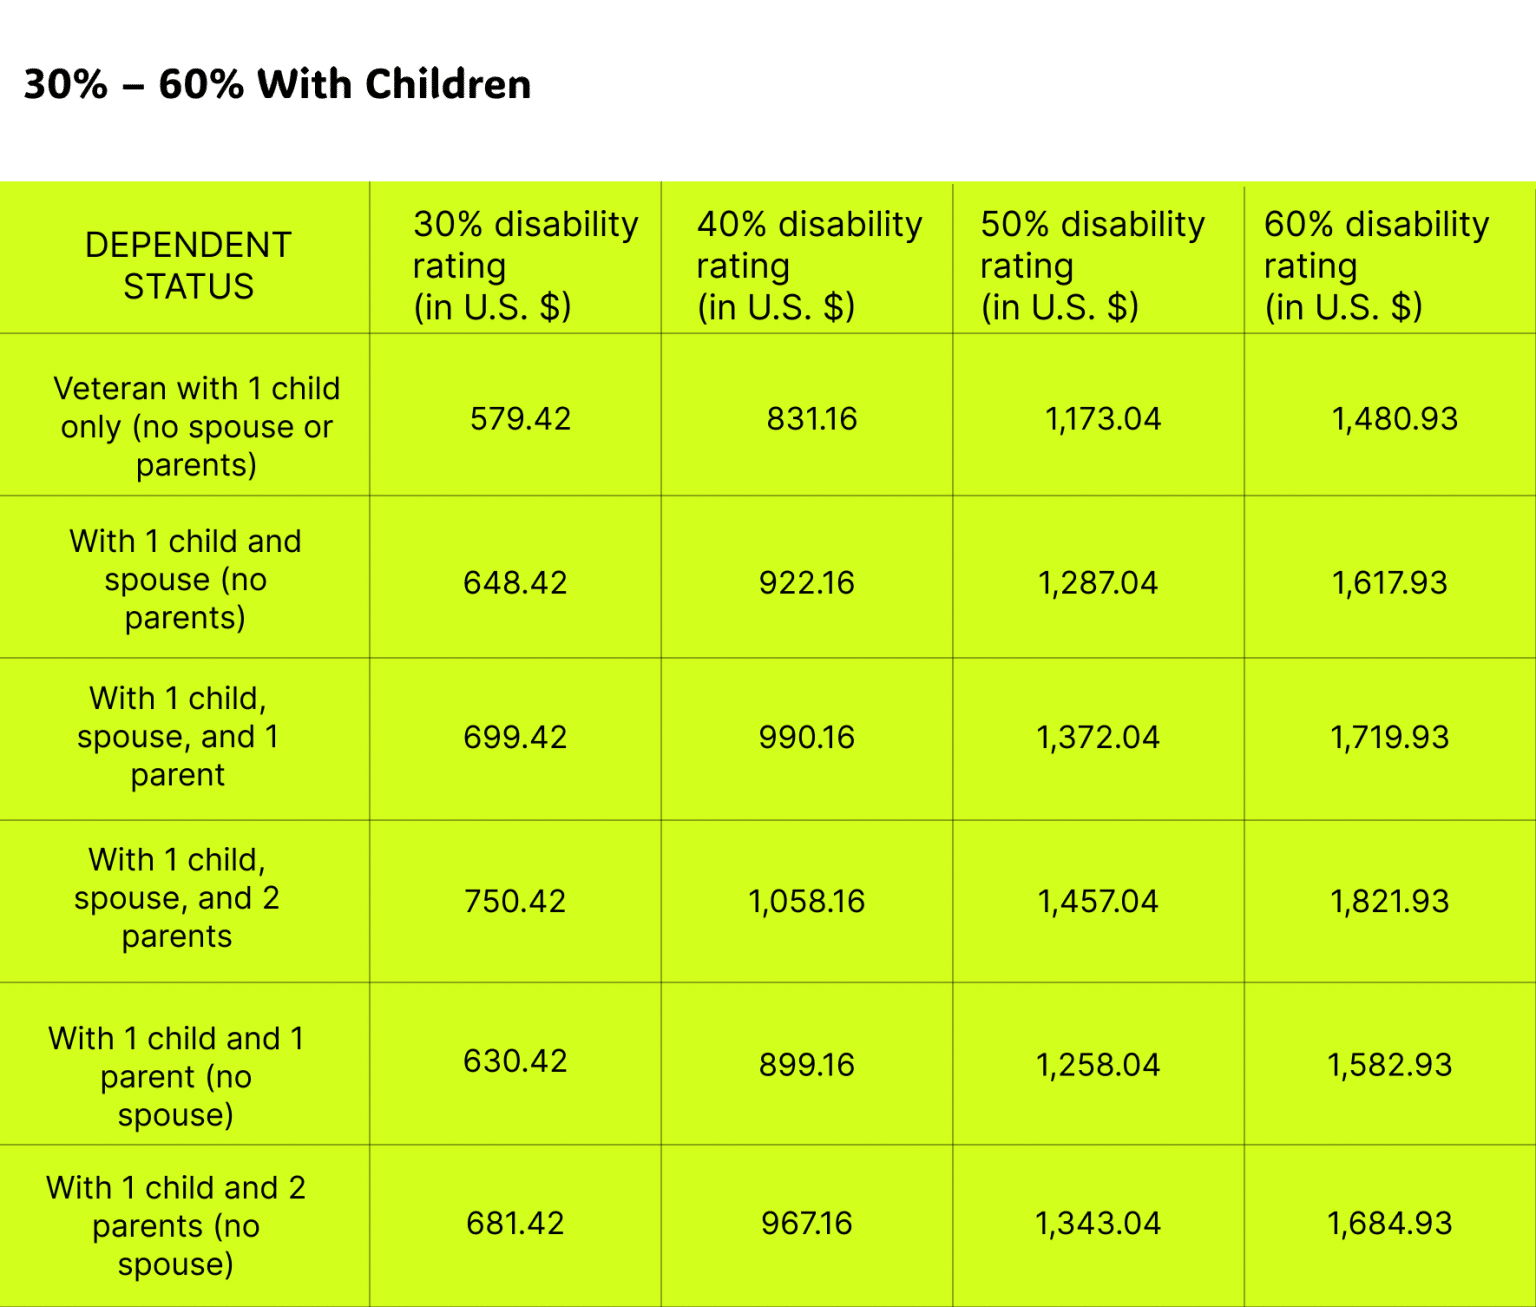The width and height of the screenshot is (1536, 1307).
Task: Click the DEPENDENT STATUS column header
Action: click(x=188, y=266)
